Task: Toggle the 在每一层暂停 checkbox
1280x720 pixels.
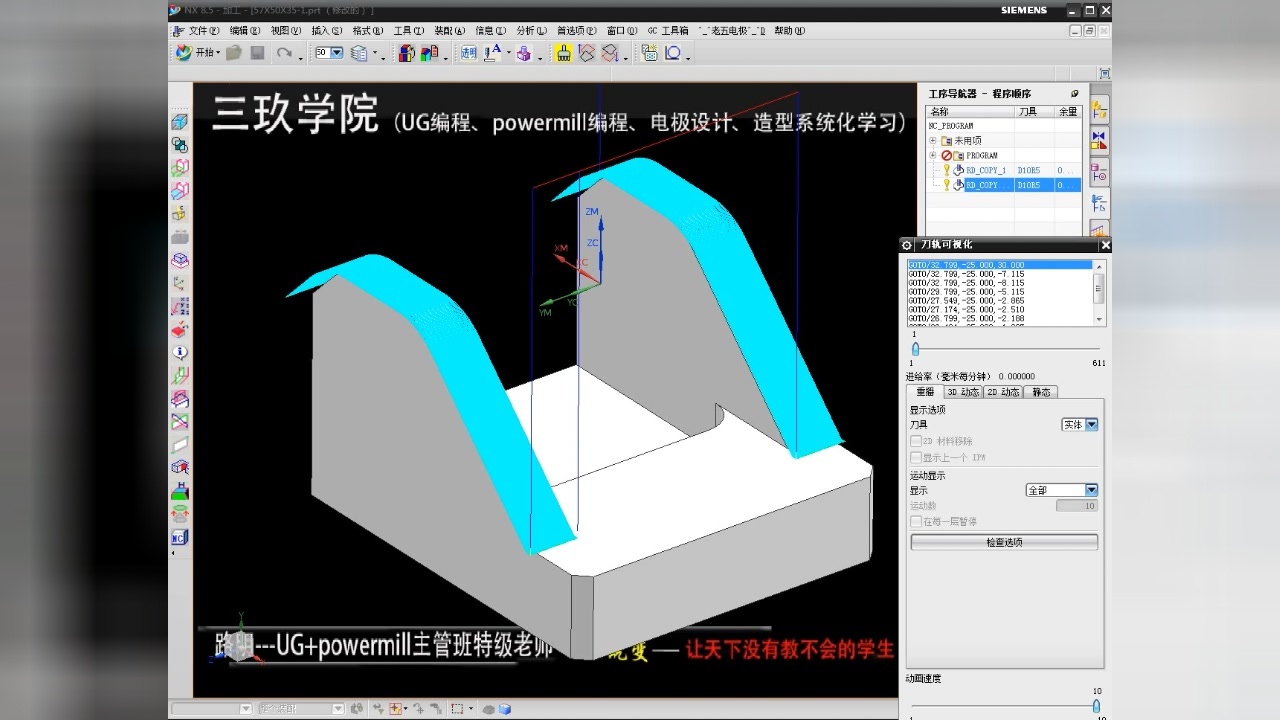Action: 916,521
